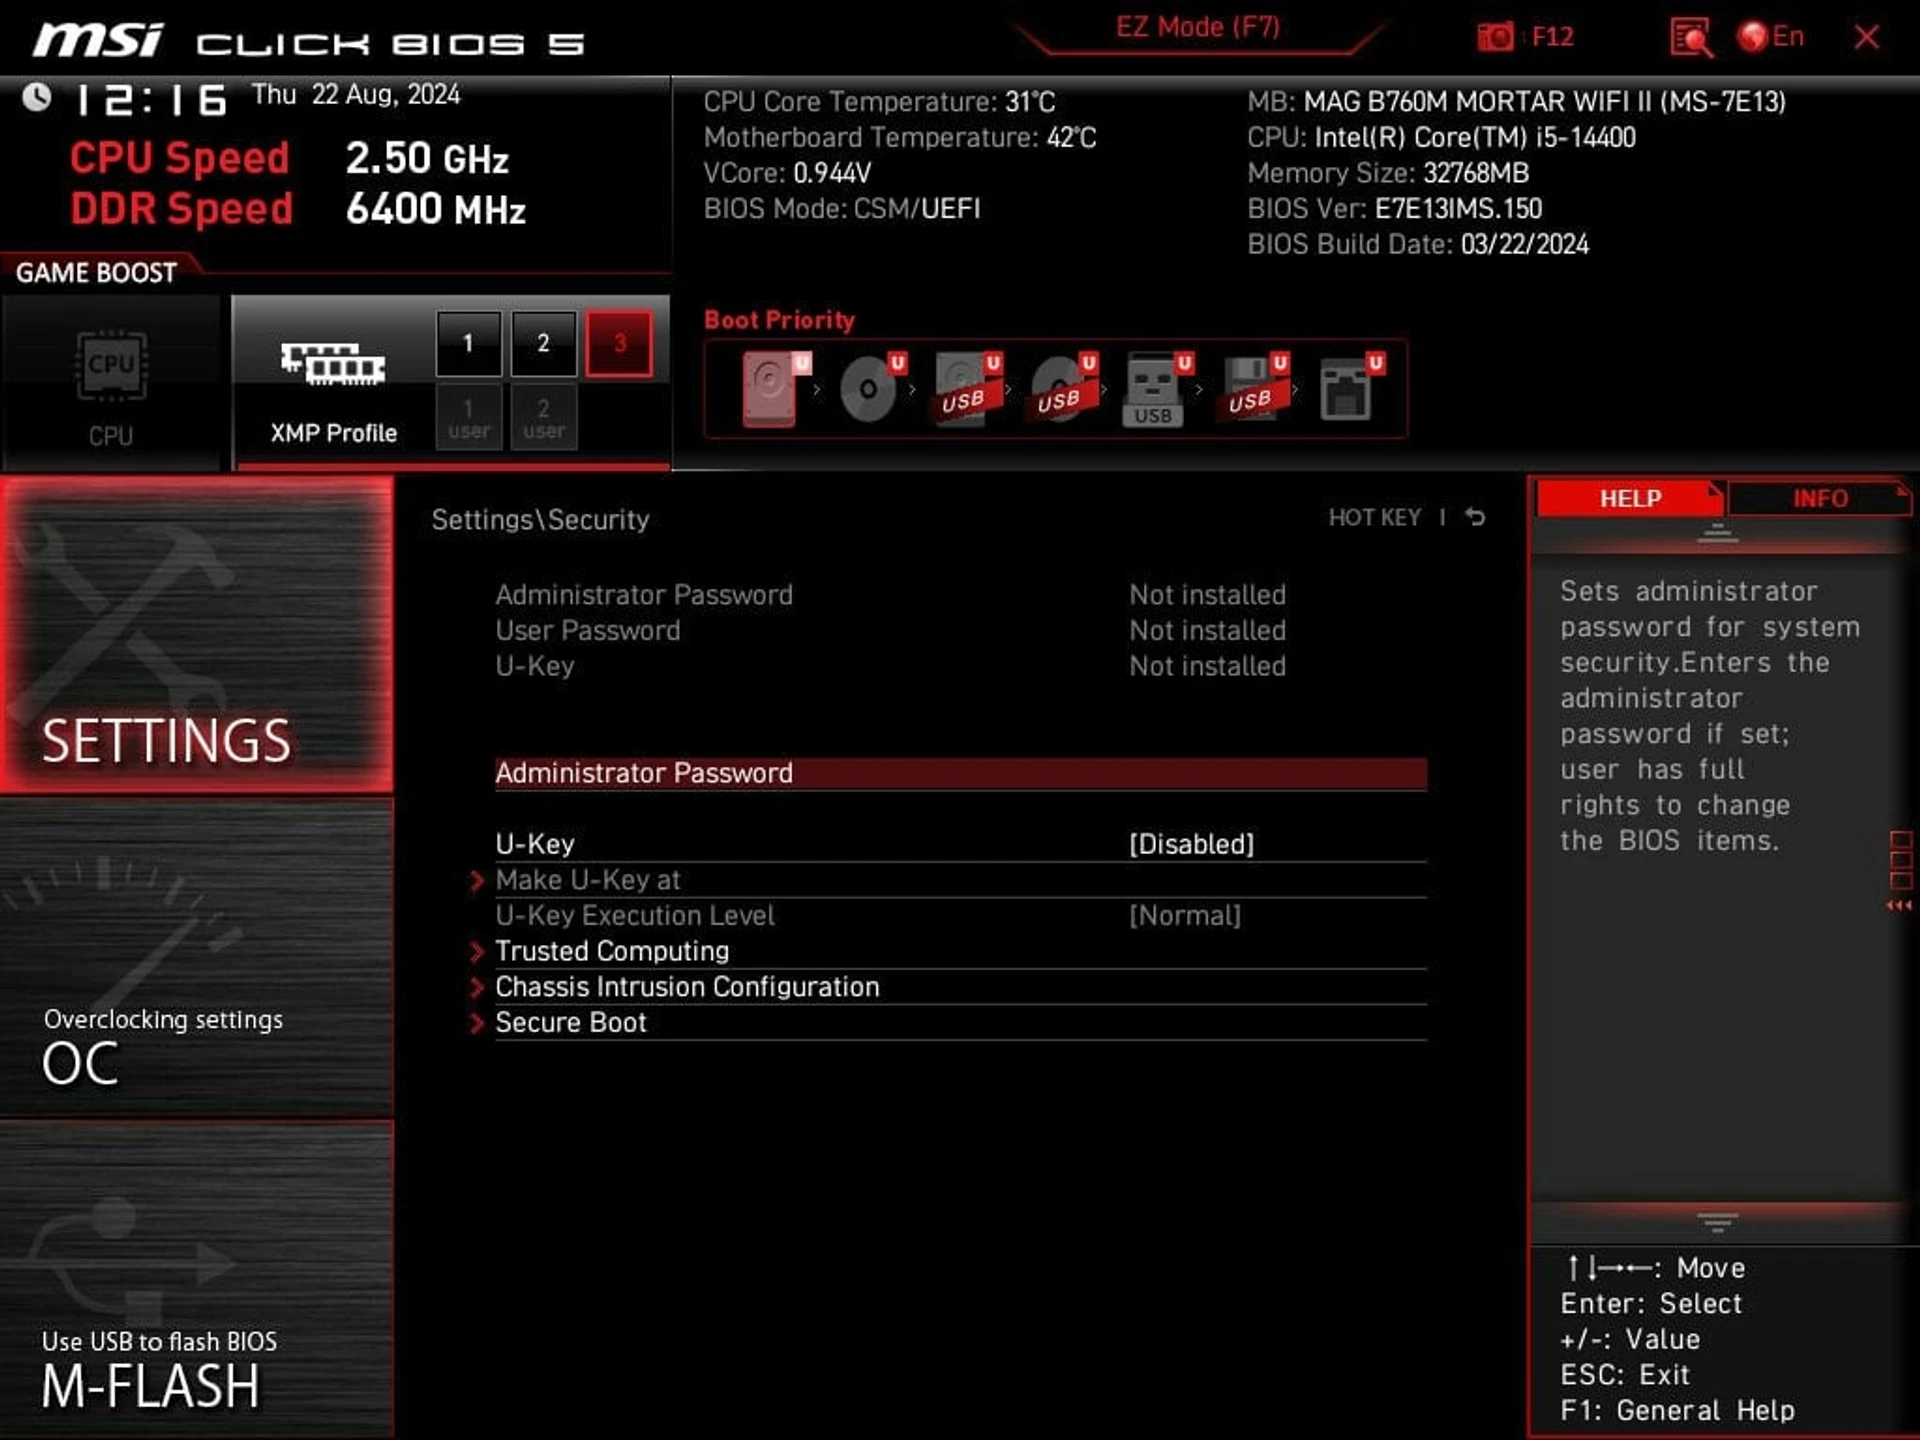
Task: Select the highlighted Administrator Password option
Action: coord(961,773)
